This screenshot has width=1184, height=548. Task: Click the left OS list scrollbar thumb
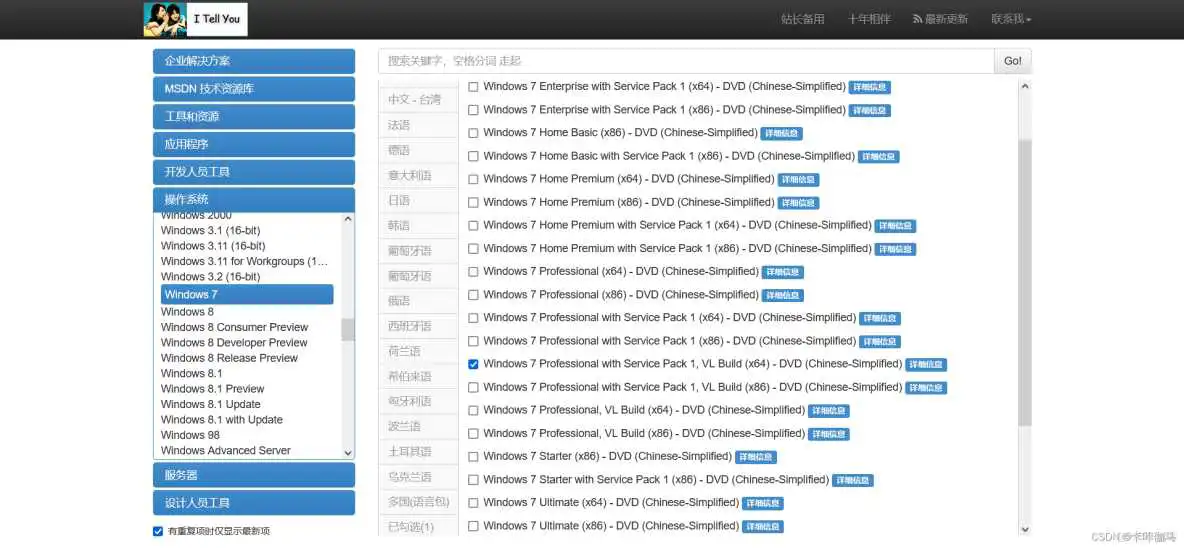(x=348, y=330)
